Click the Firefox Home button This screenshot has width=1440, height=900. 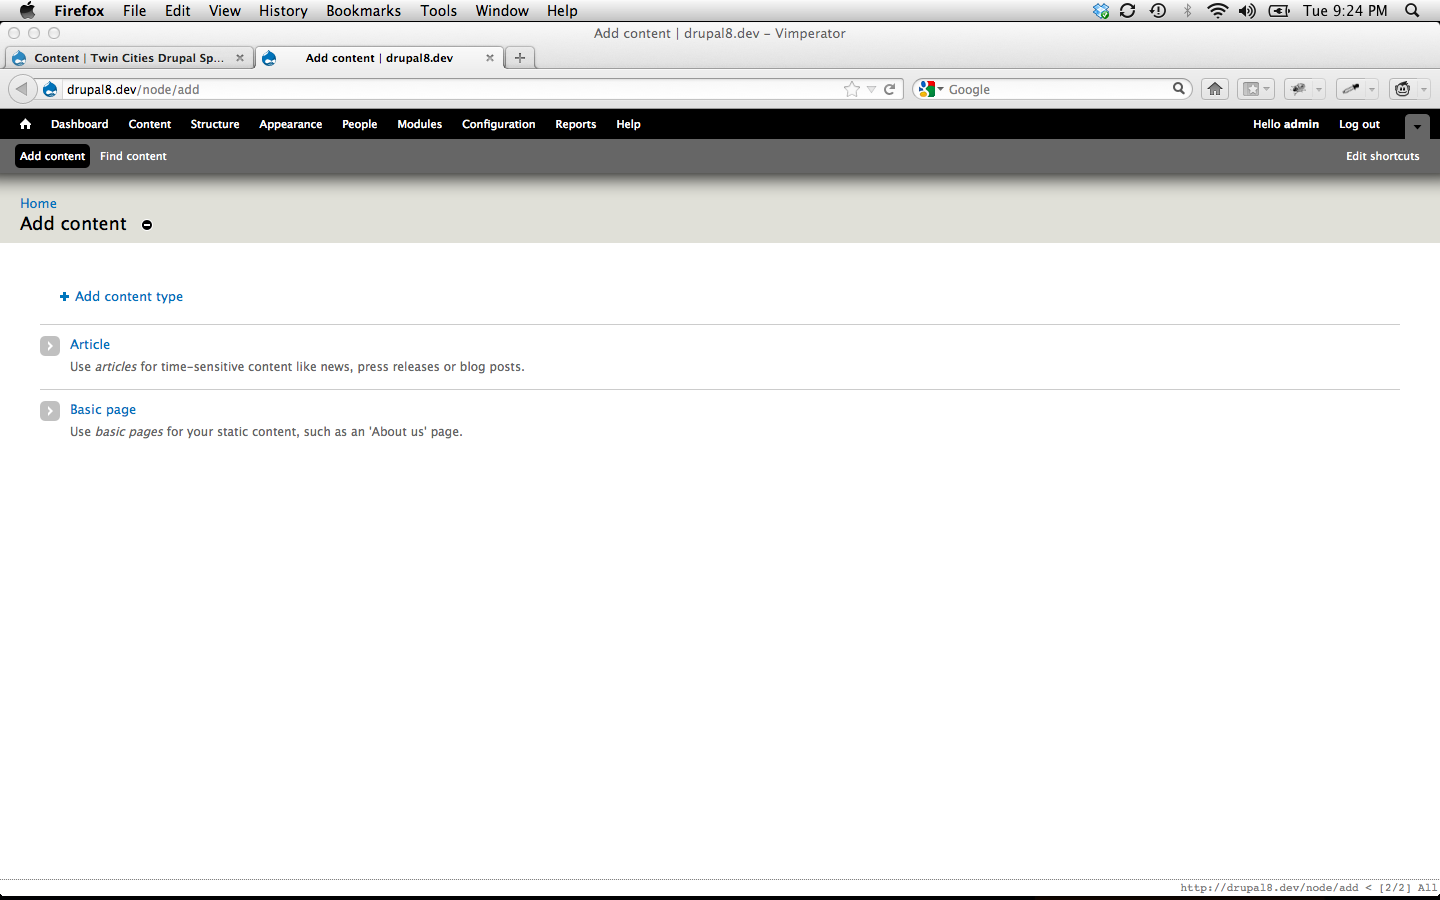tap(1214, 88)
